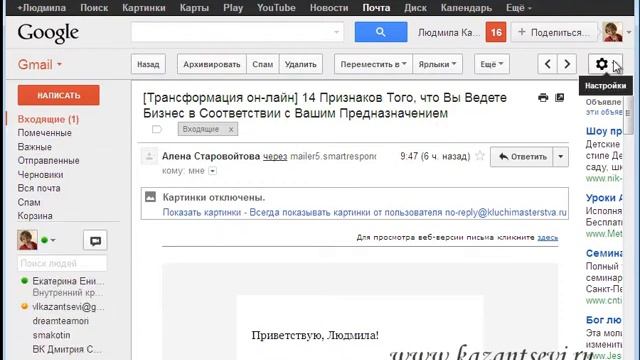Open the Settings gear menu
Screen dimensions: 640x360
click(605, 64)
